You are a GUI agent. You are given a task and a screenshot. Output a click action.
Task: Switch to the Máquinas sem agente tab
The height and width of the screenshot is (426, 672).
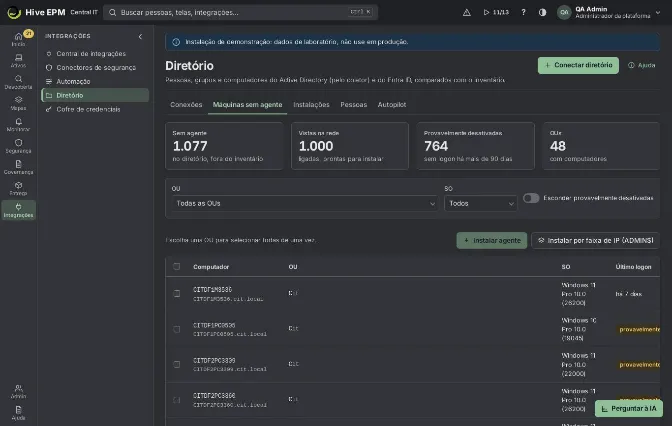click(x=247, y=105)
